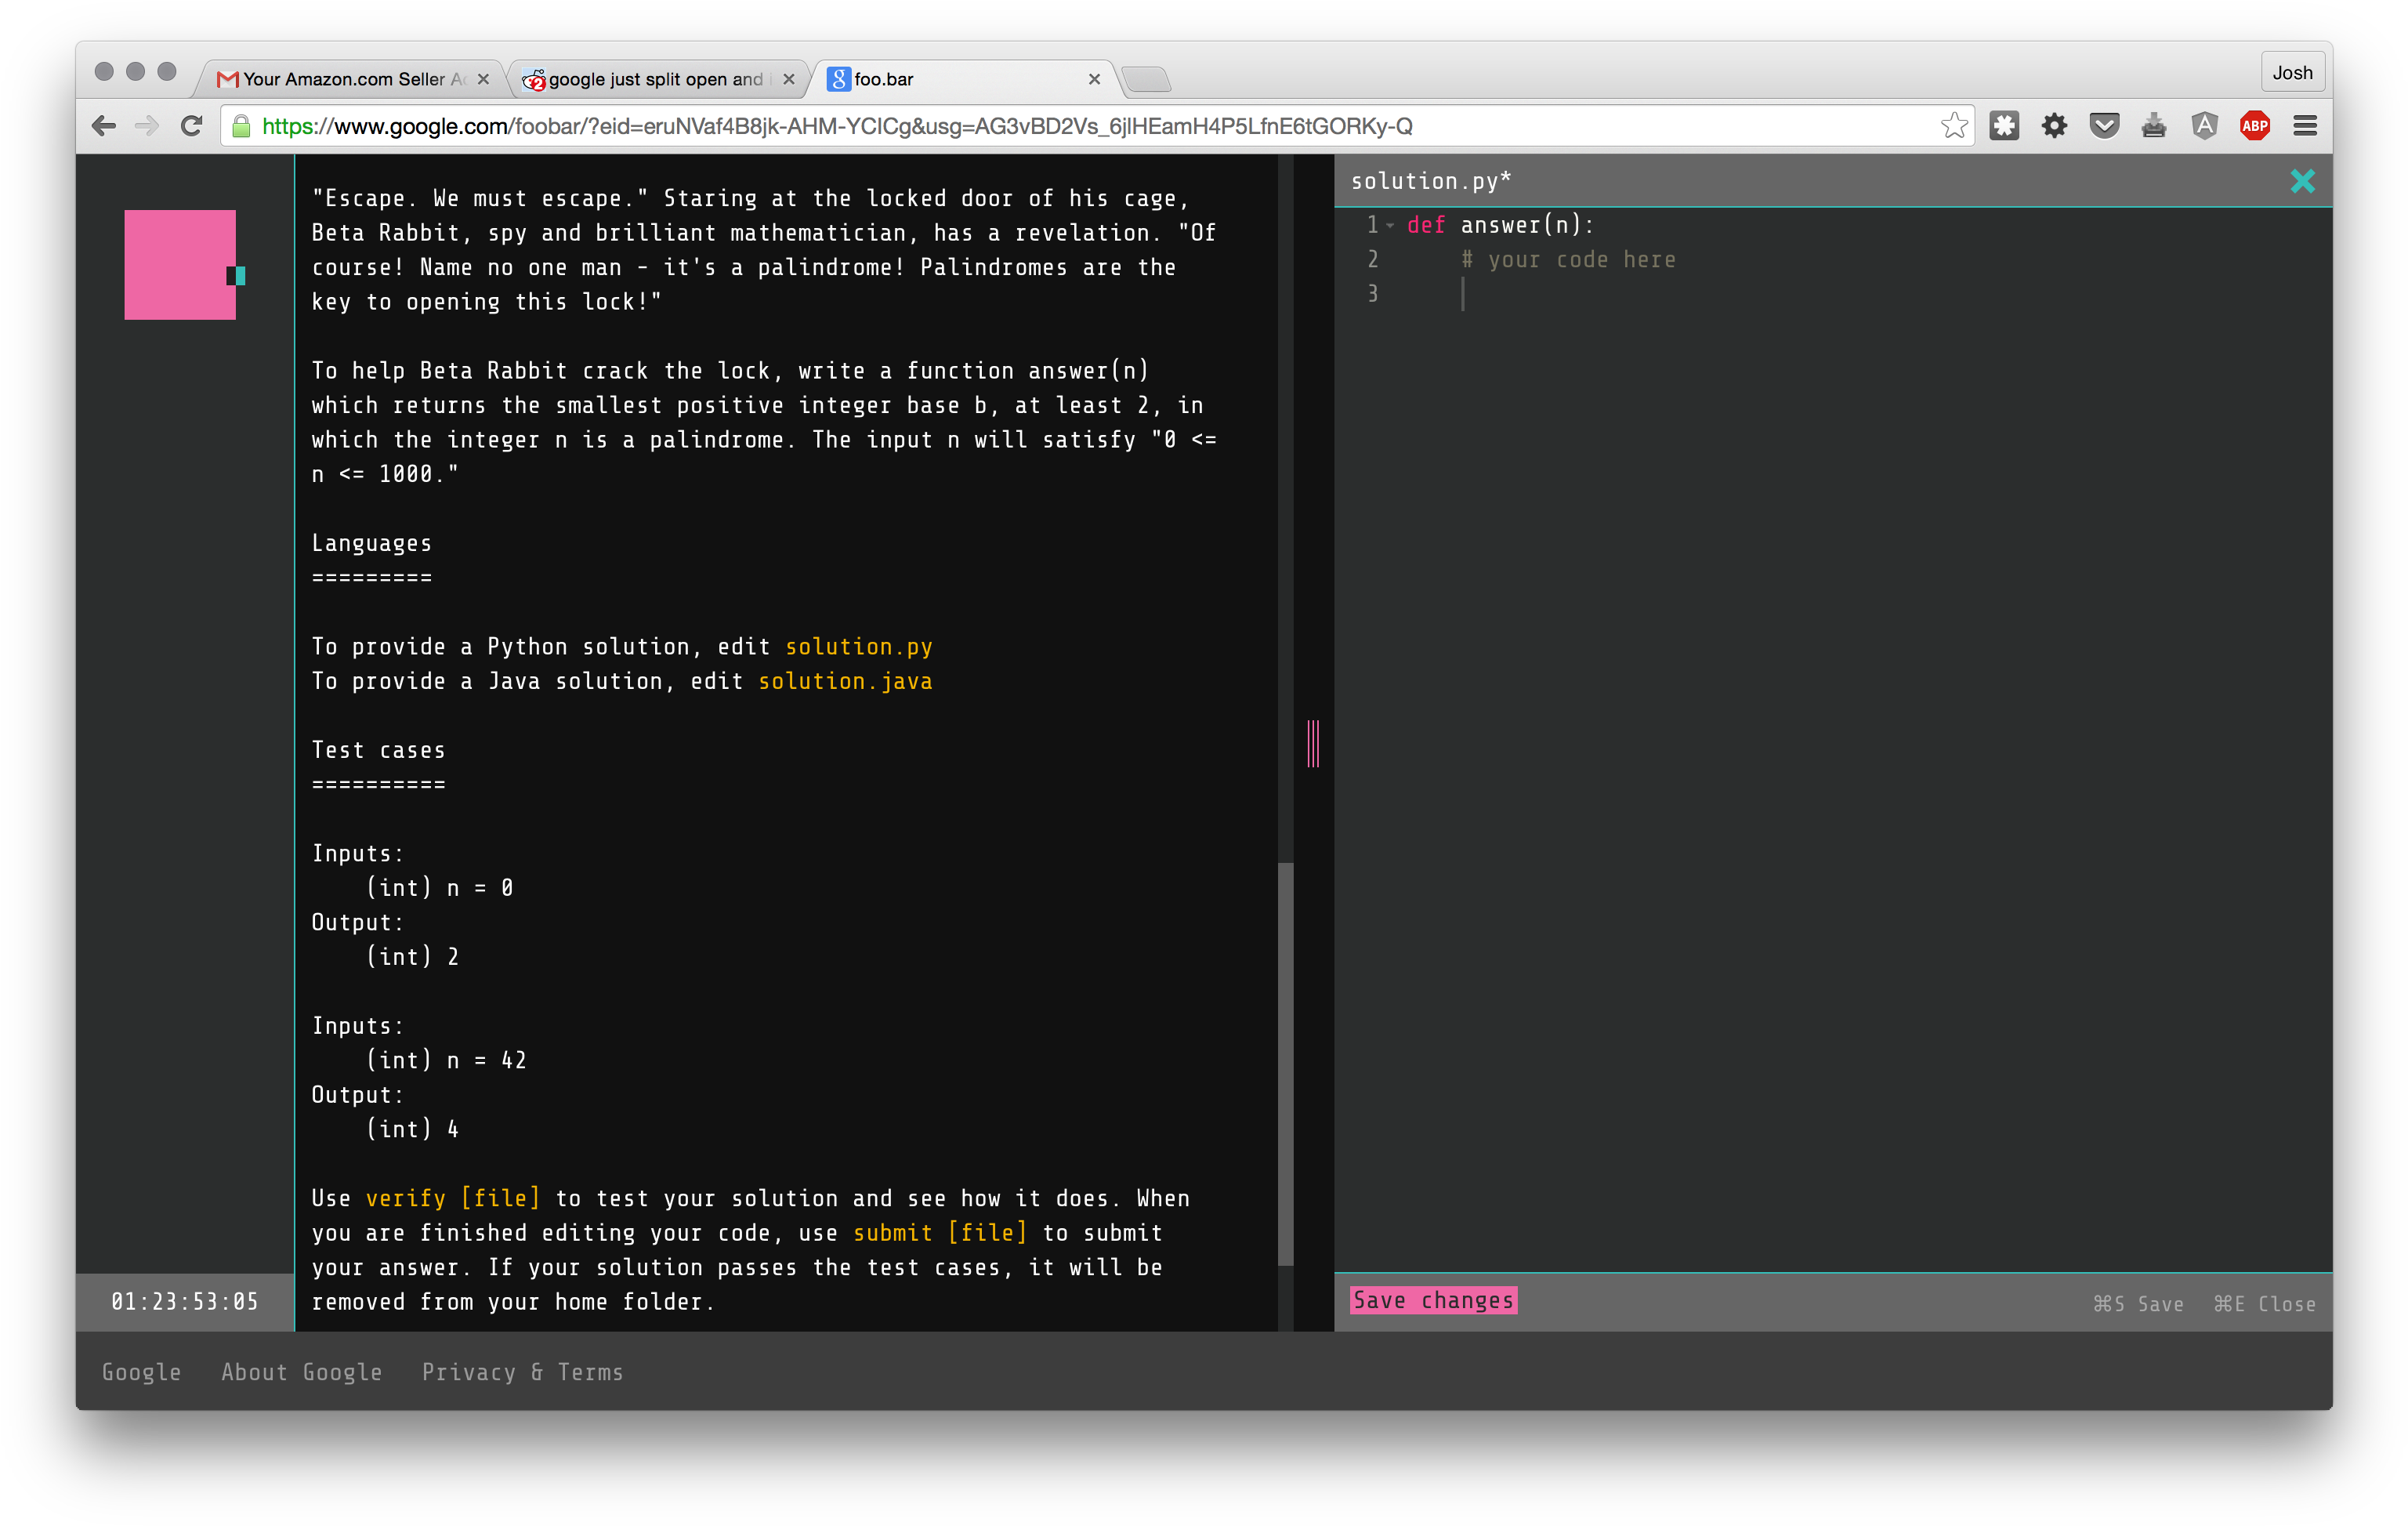Click the '(int) n = 0' input line
Viewport: 2408px width, 1526px height.
pyautogui.click(x=439, y=888)
